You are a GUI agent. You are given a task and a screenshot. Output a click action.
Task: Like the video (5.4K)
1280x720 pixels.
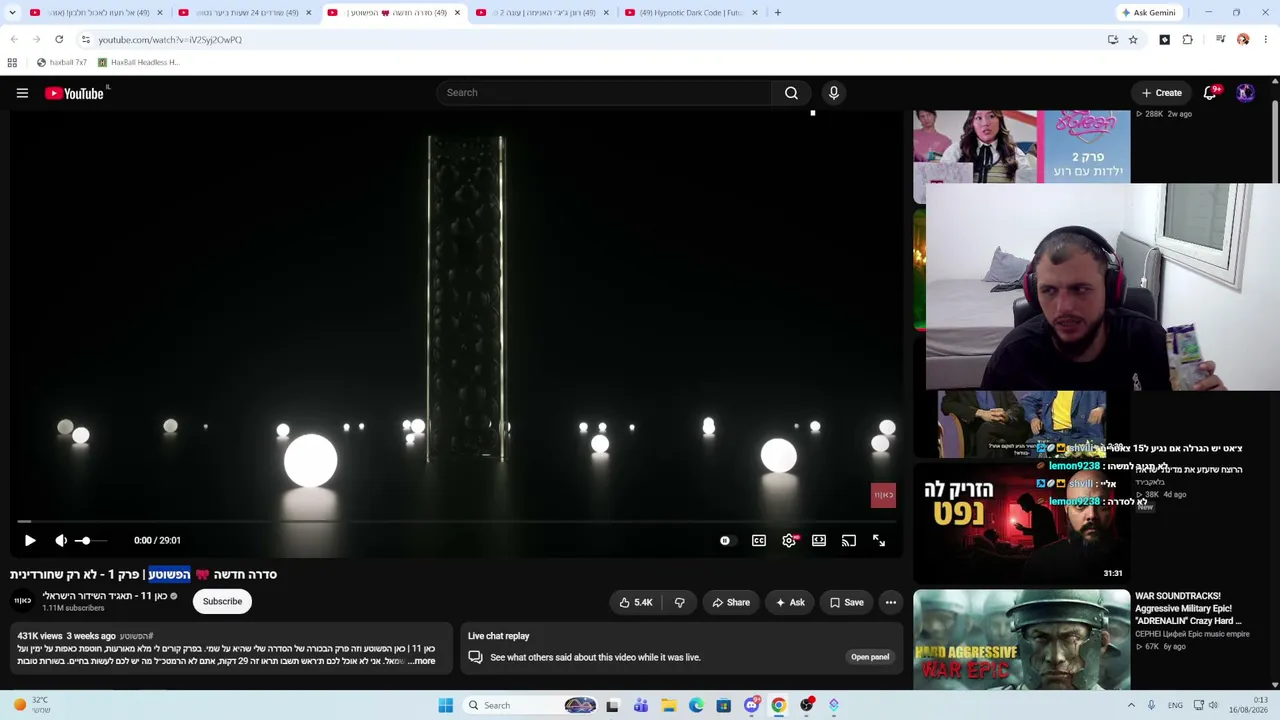(x=636, y=602)
